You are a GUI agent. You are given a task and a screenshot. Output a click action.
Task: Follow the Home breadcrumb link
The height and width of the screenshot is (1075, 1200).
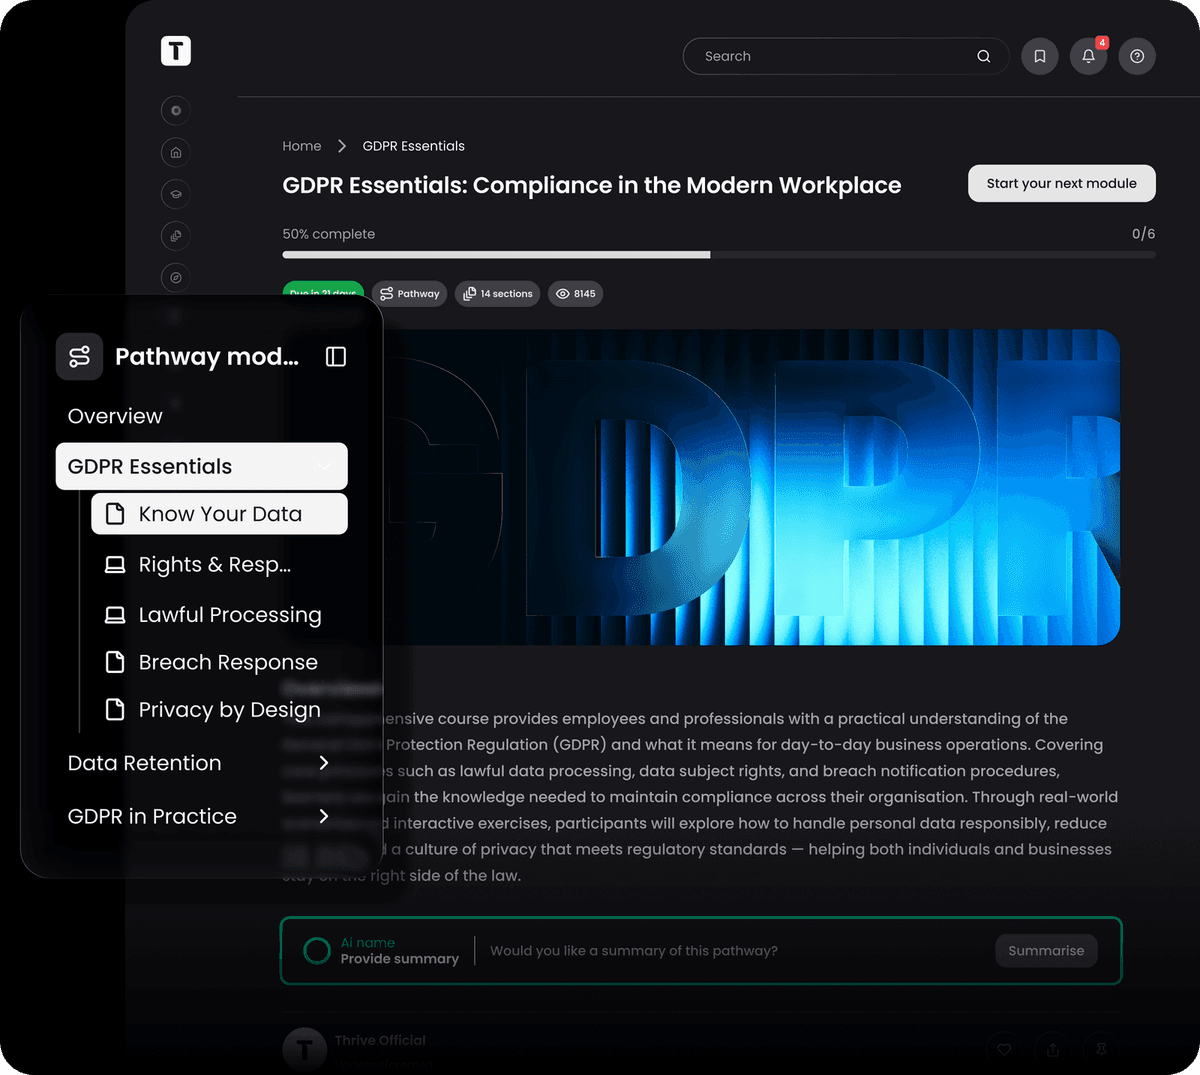click(302, 146)
